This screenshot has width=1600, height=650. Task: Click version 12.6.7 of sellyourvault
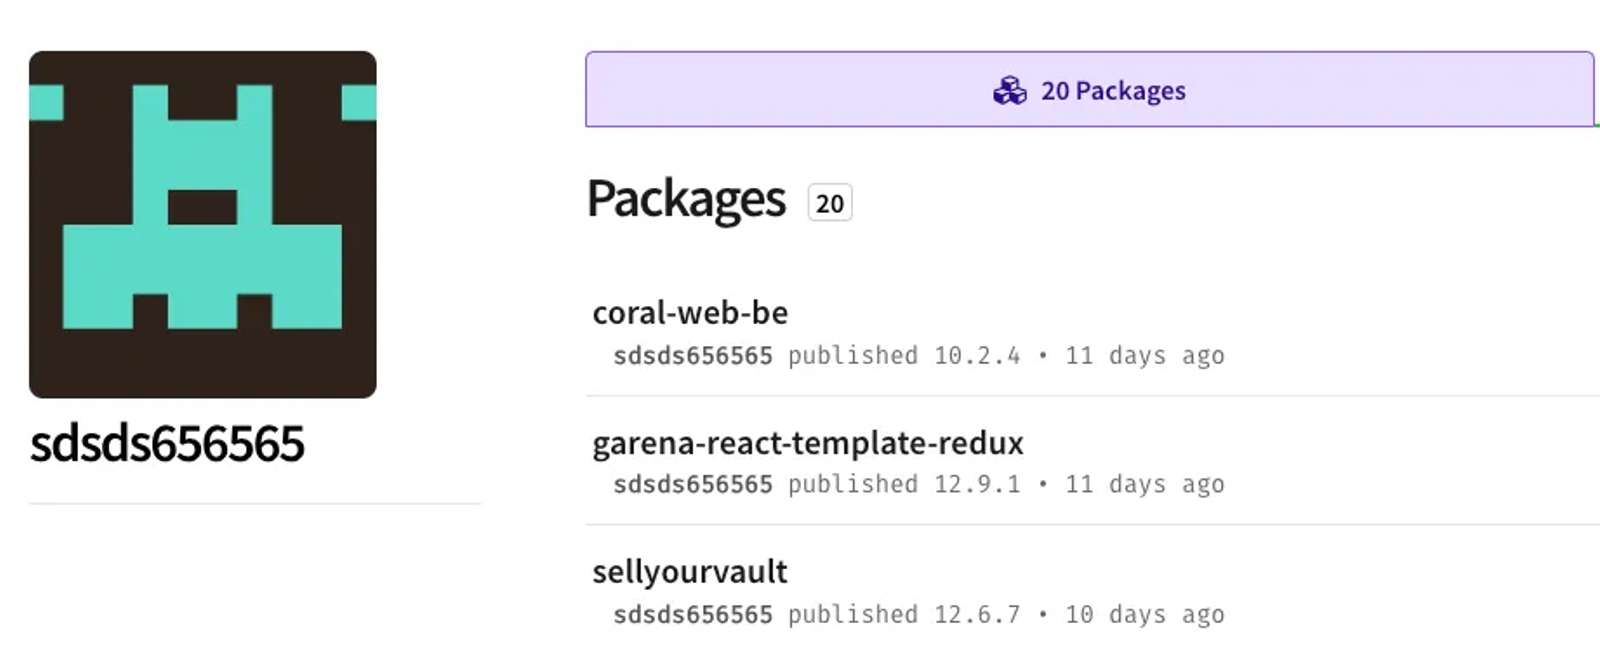point(977,615)
